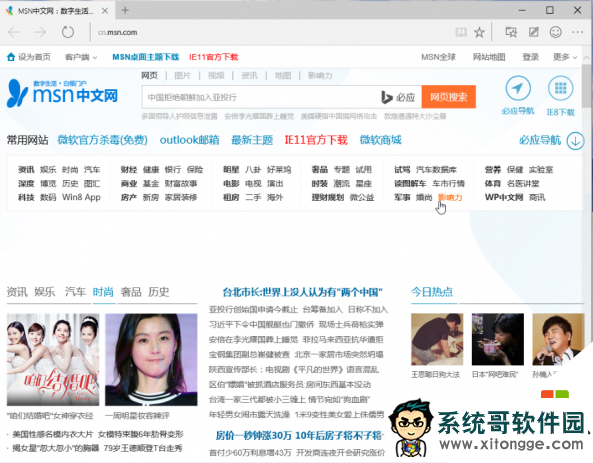Screen dimensions: 593x463
Task: Open 微软商城 link
Action: pyautogui.click(x=380, y=140)
